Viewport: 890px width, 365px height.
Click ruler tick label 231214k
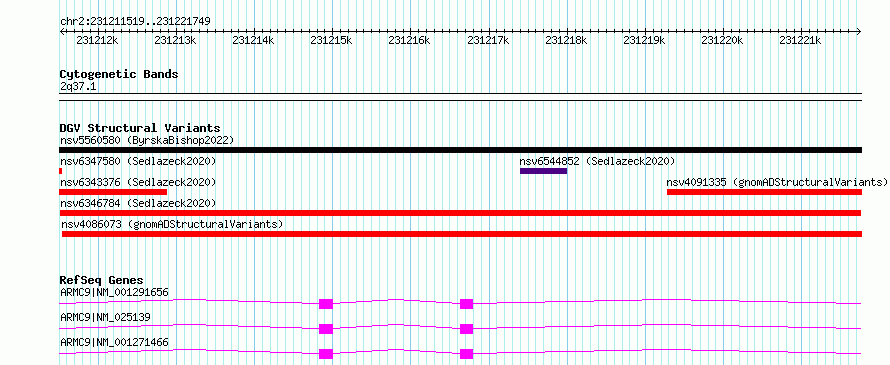pyautogui.click(x=253, y=40)
